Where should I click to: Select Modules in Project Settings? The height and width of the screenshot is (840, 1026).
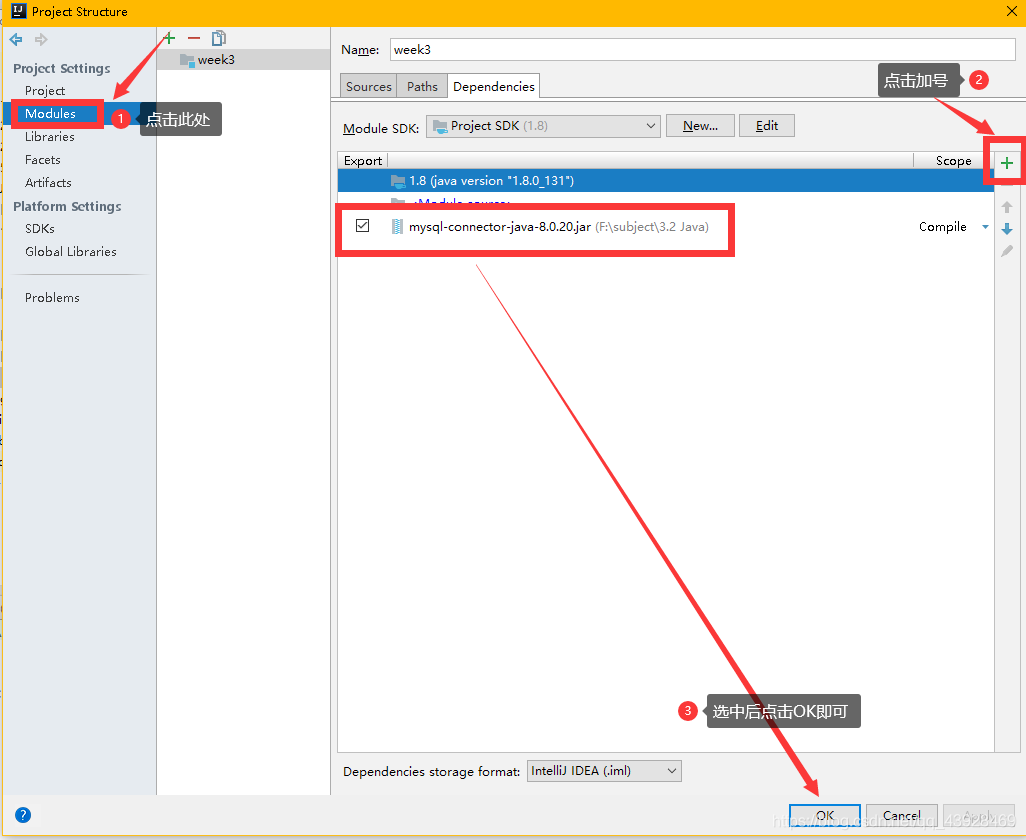click(50, 114)
